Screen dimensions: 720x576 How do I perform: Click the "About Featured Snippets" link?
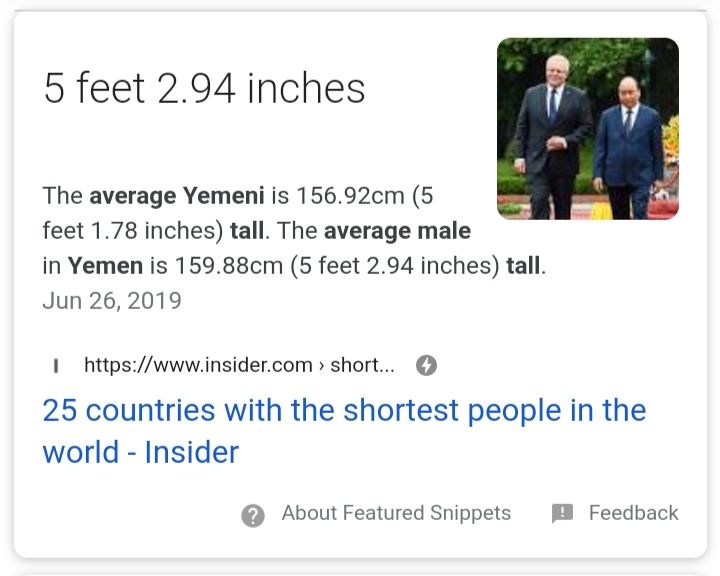point(396,513)
